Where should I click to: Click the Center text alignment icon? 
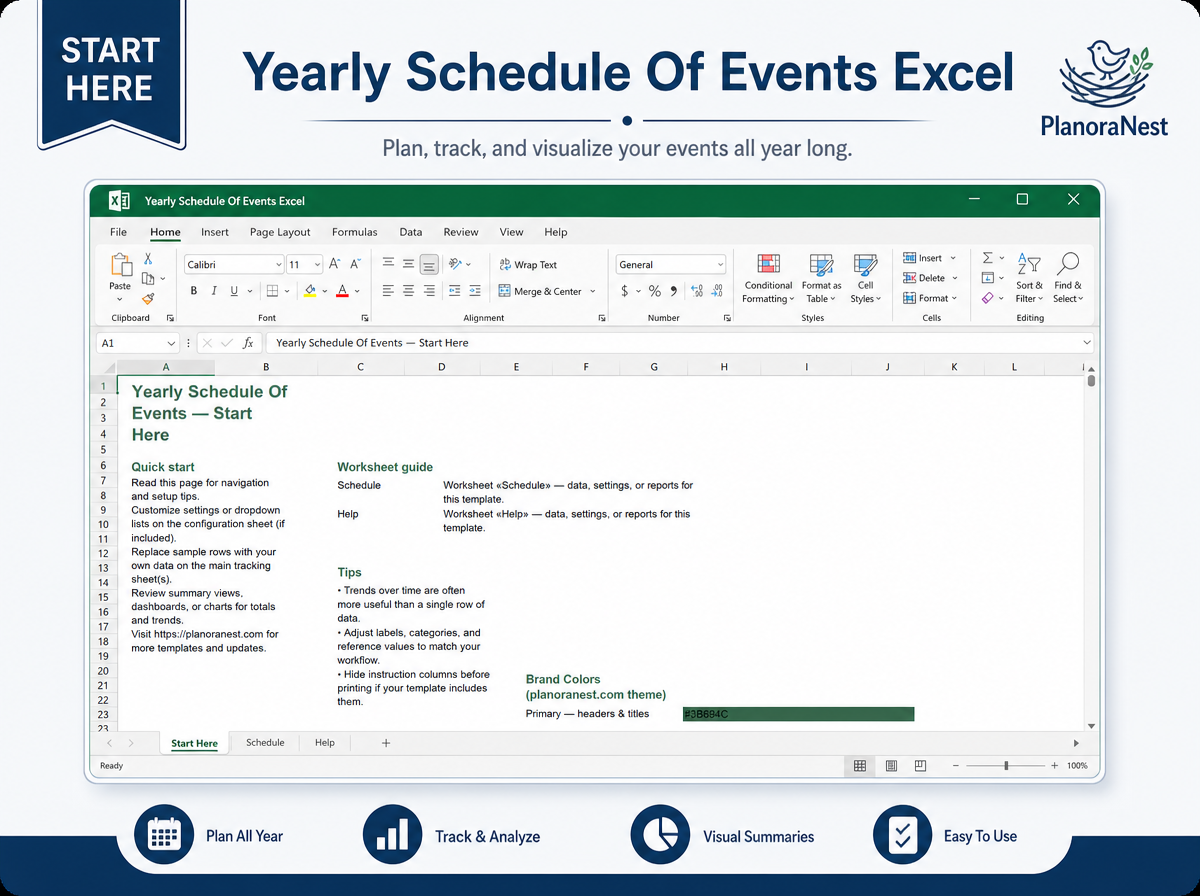click(x=408, y=291)
